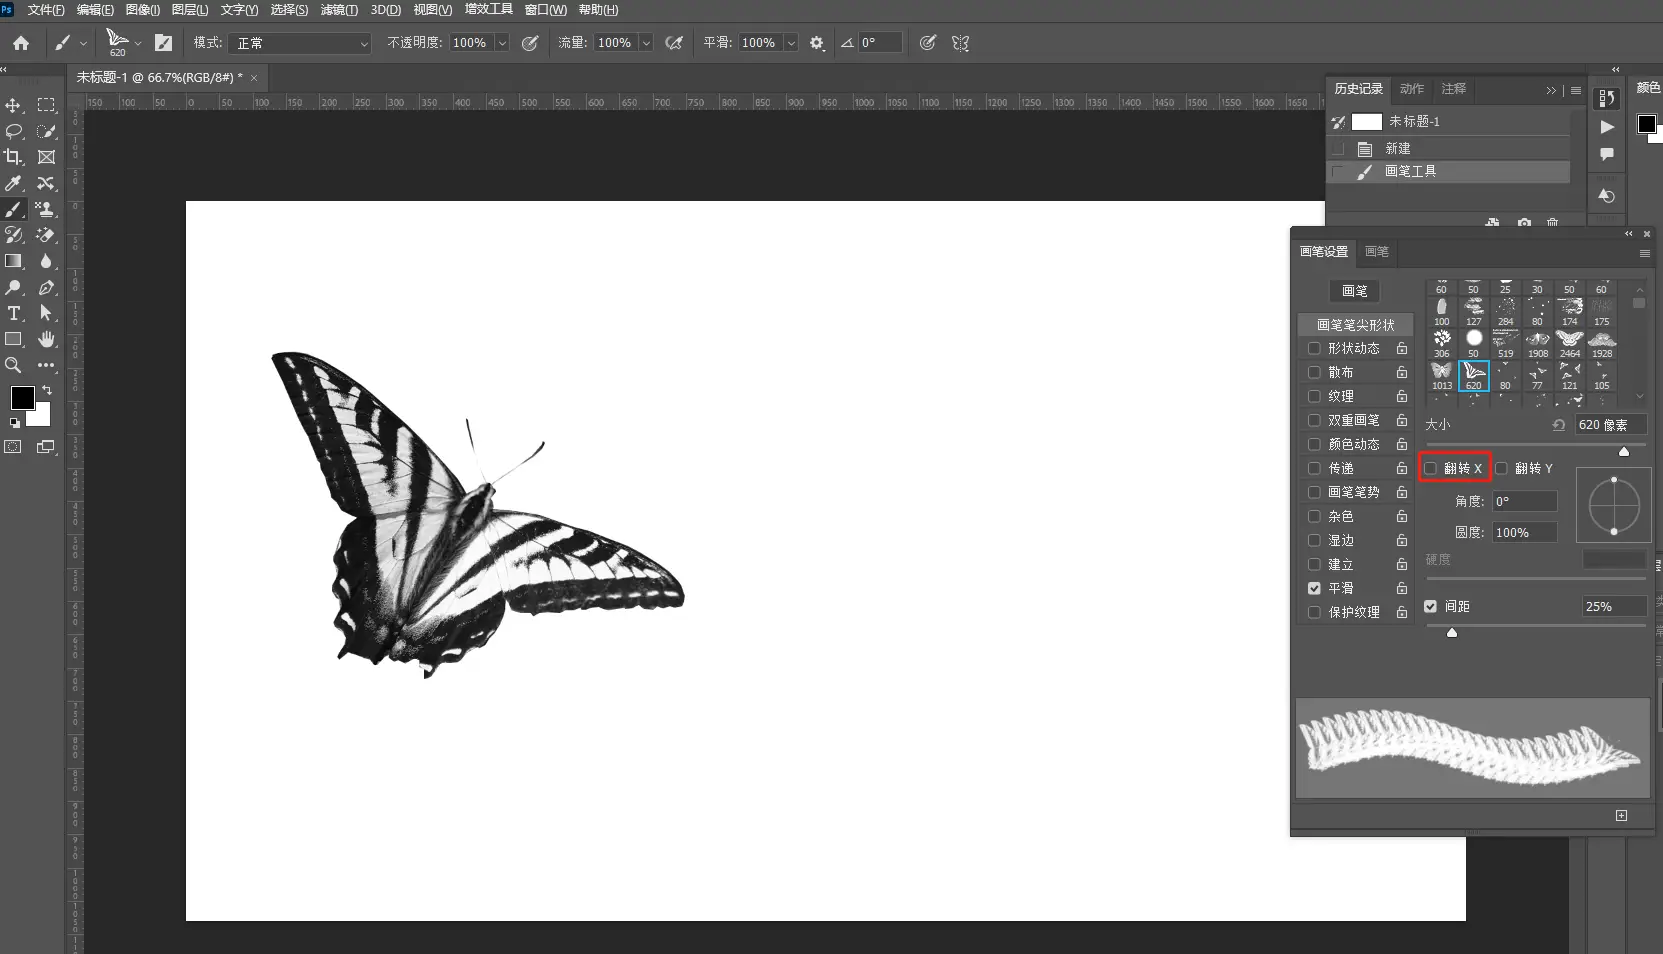
Task: Enable the 翻转 Y checkbox
Action: click(x=1501, y=468)
